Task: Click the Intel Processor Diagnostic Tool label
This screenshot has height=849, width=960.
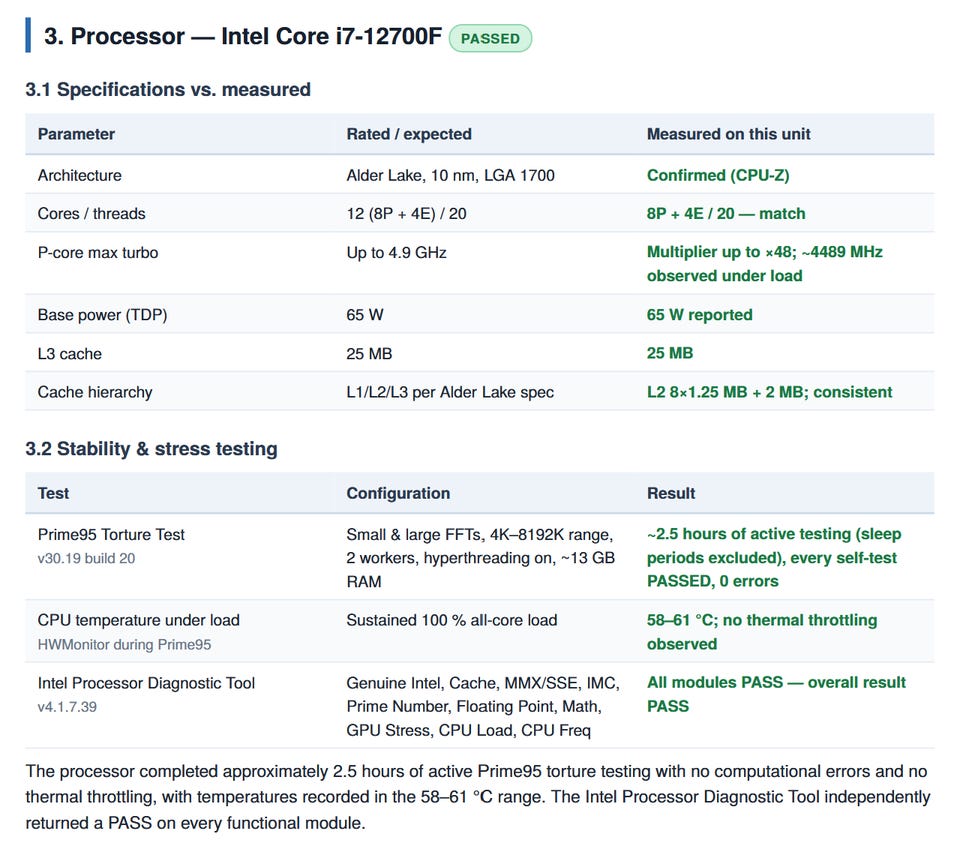Action: (x=146, y=683)
